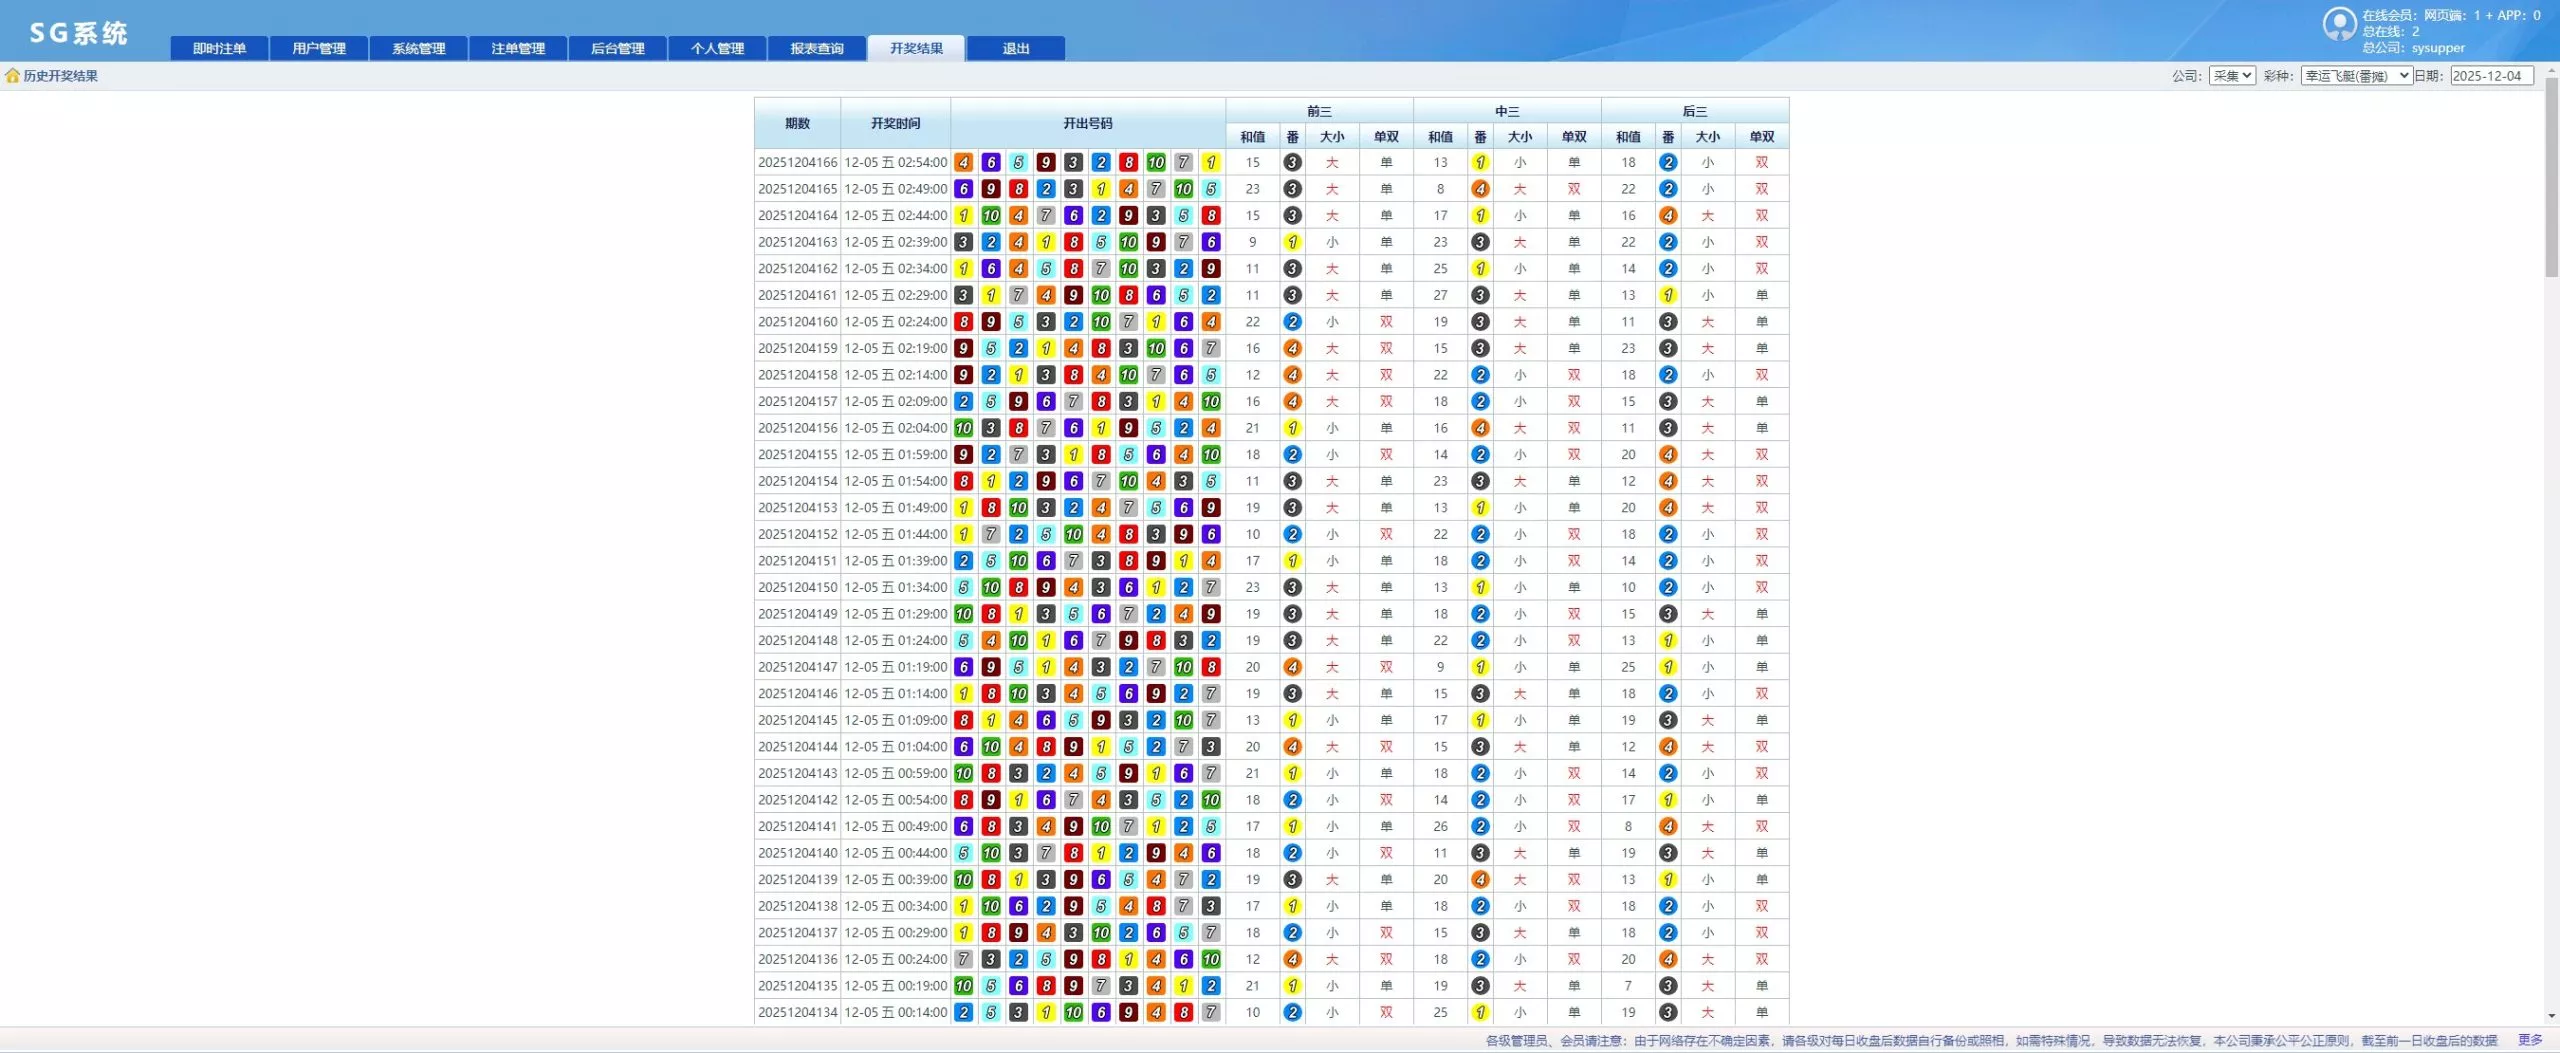Click the home icon beside 历史开奖结果
This screenshot has width=2560, height=1053.
(12, 76)
